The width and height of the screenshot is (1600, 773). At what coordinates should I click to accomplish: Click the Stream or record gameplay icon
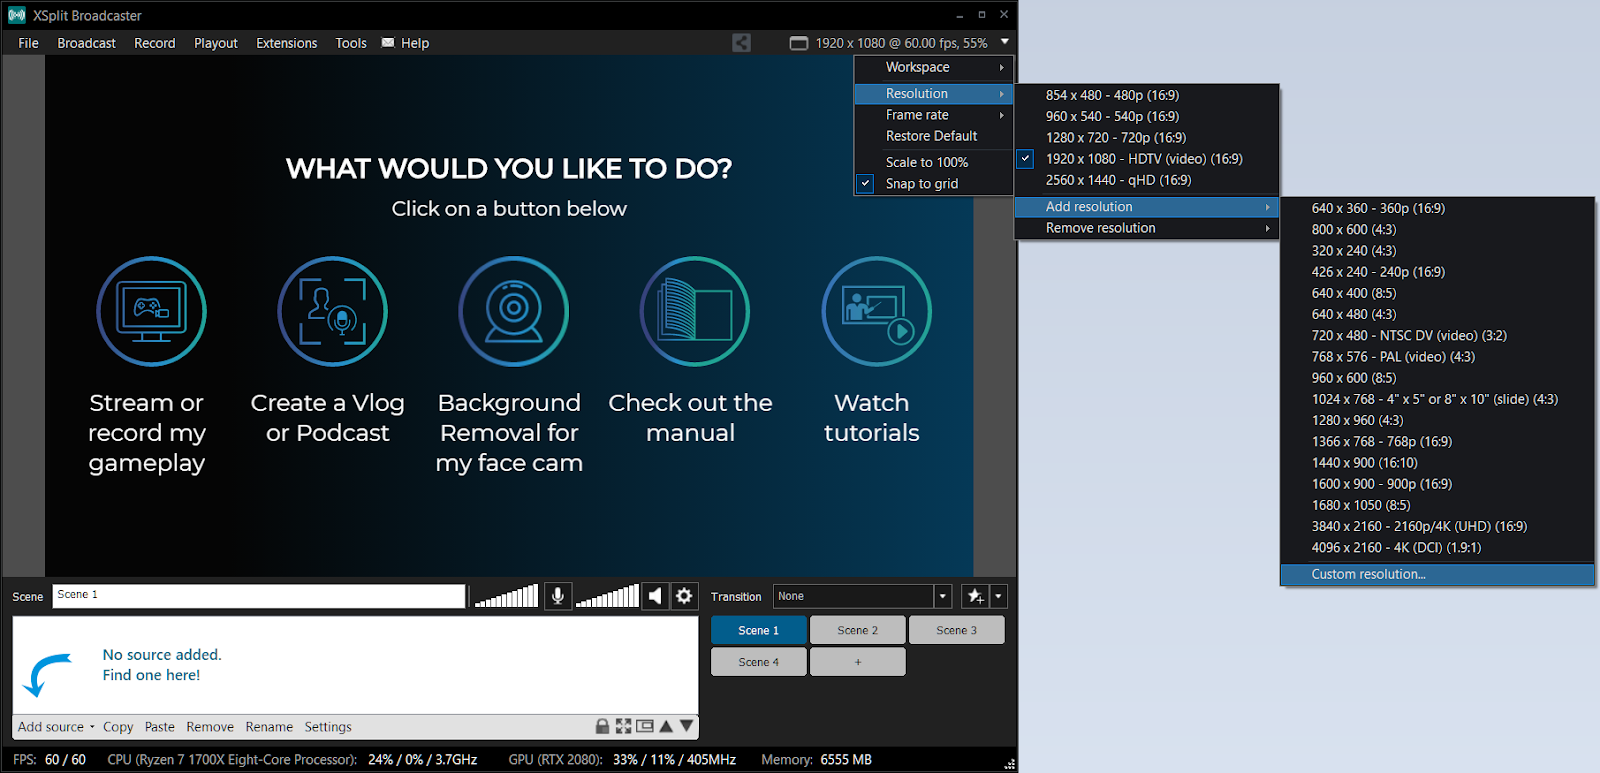pos(151,311)
